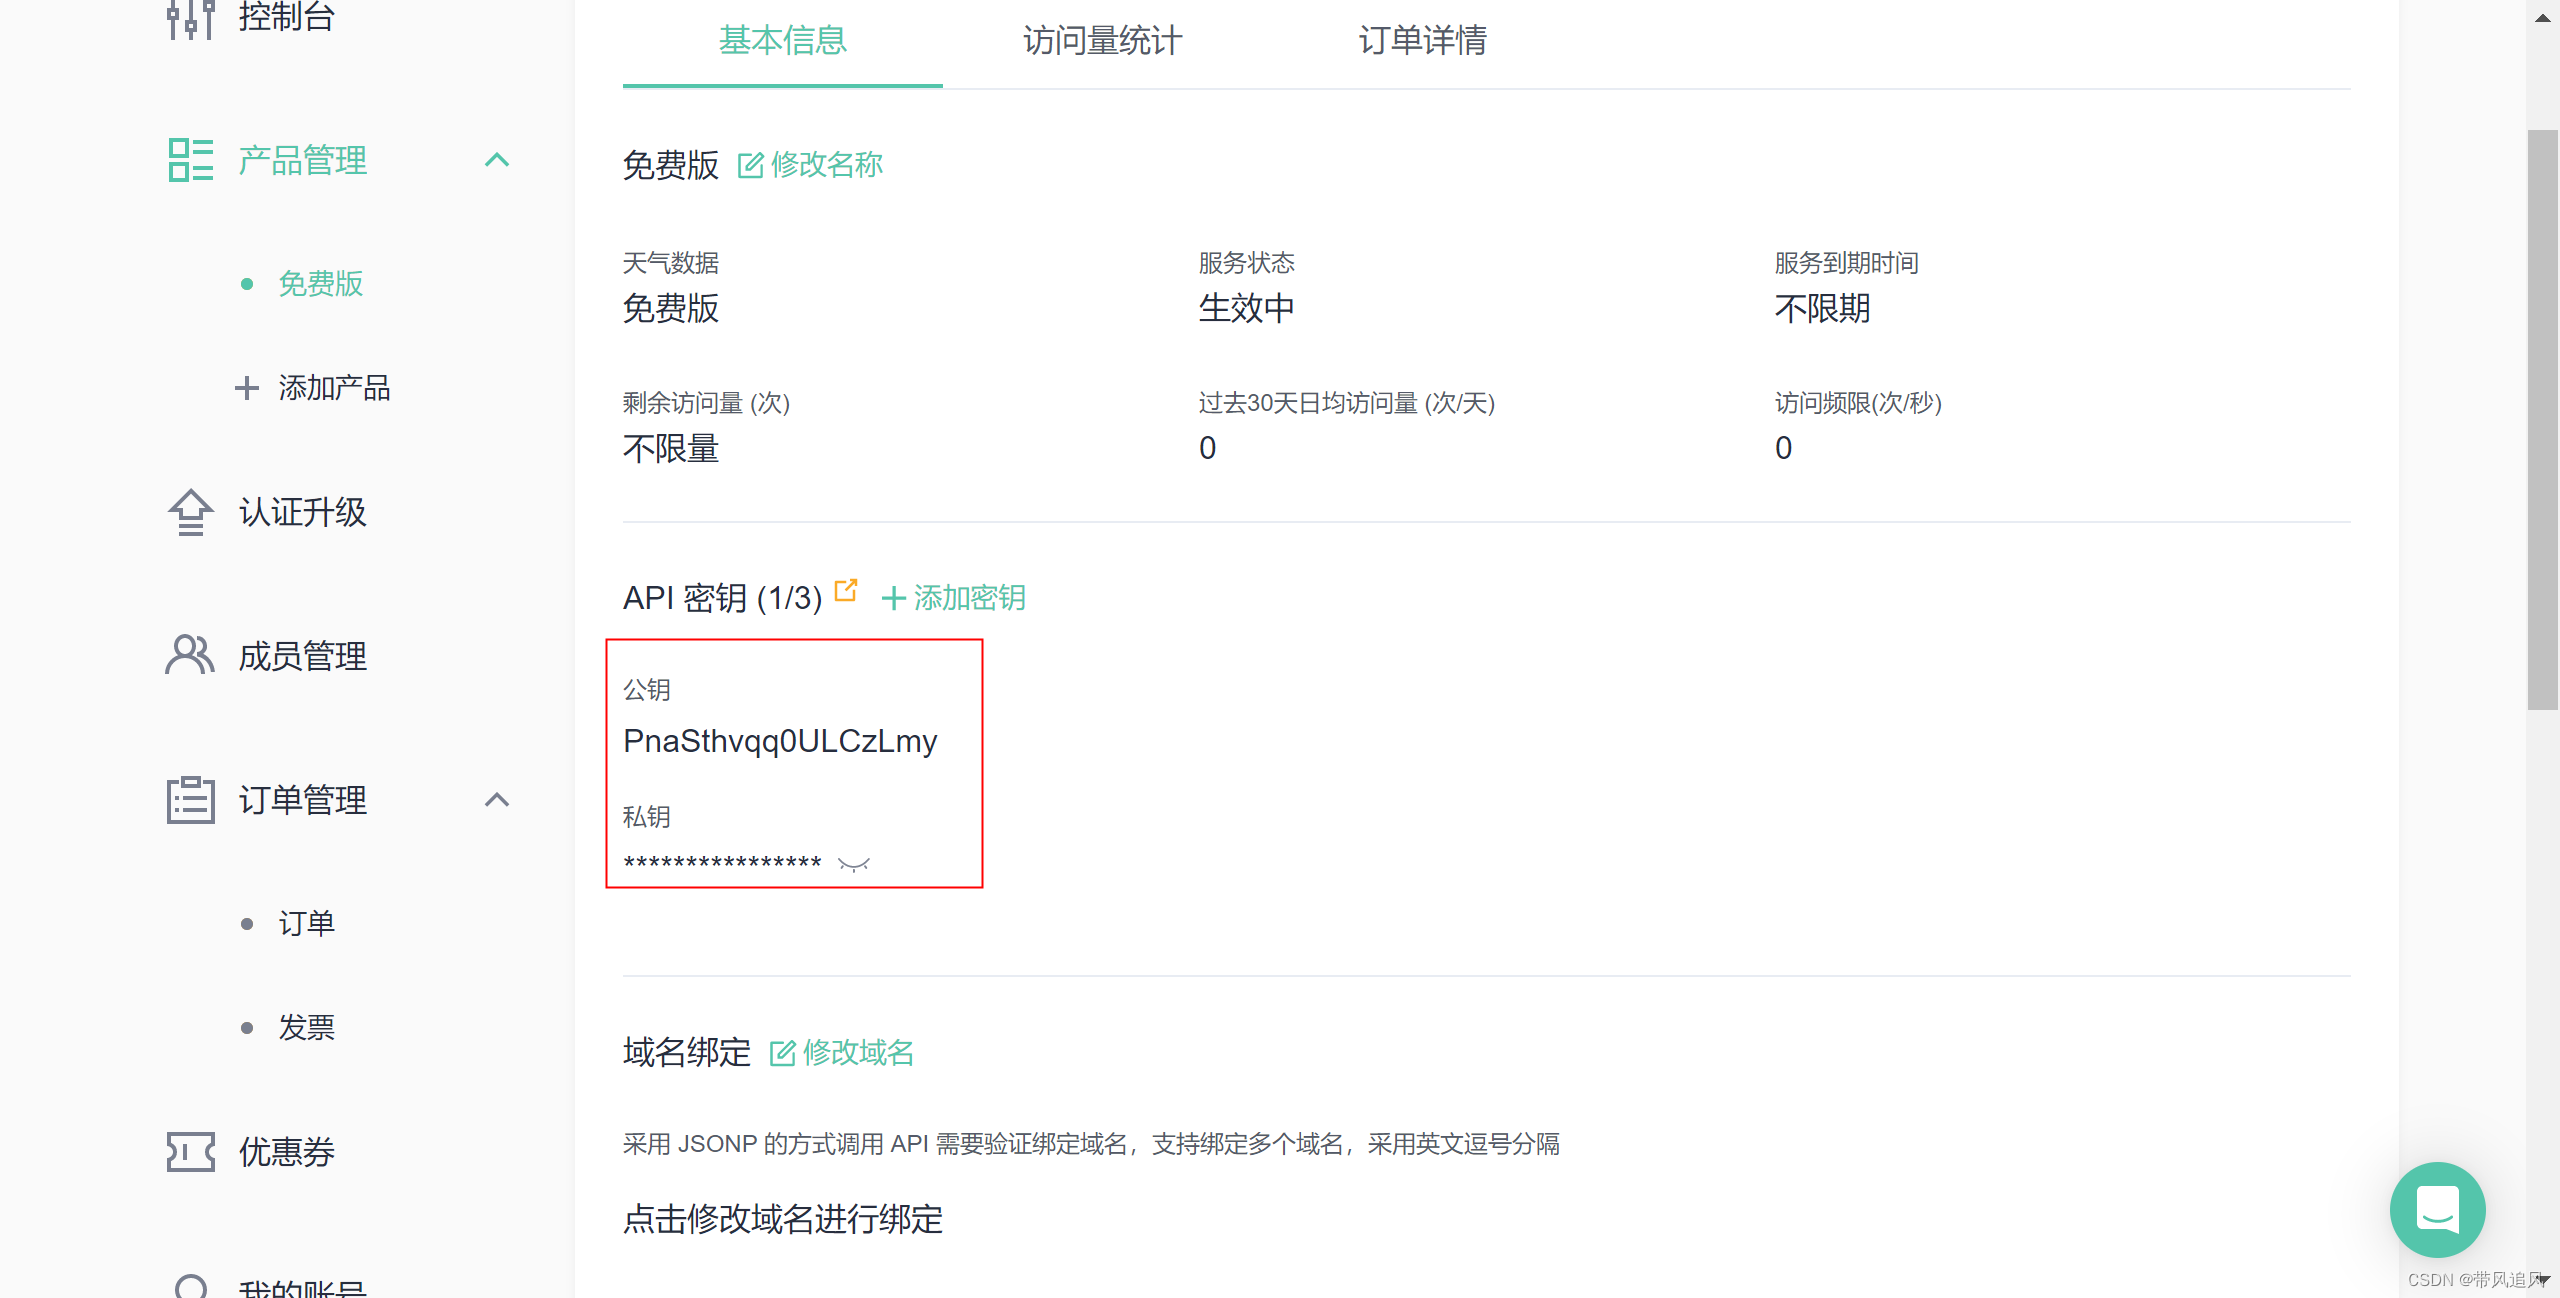Screen dimensions: 2560x1298
Task: Collapse the 订单管理 menu chevron
Action: click(x=497, y=800)
